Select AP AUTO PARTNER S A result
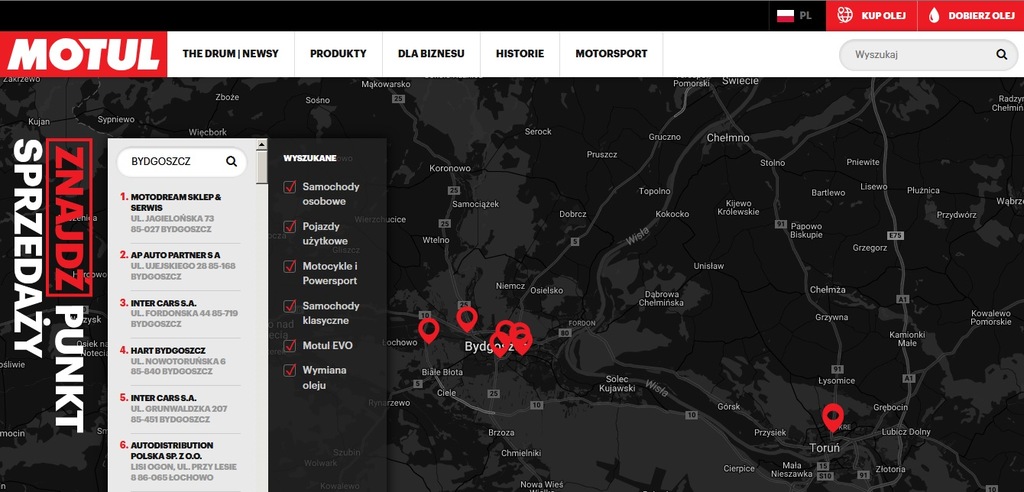The width and height of the screenshot is (1024, 492). (179, 266)
